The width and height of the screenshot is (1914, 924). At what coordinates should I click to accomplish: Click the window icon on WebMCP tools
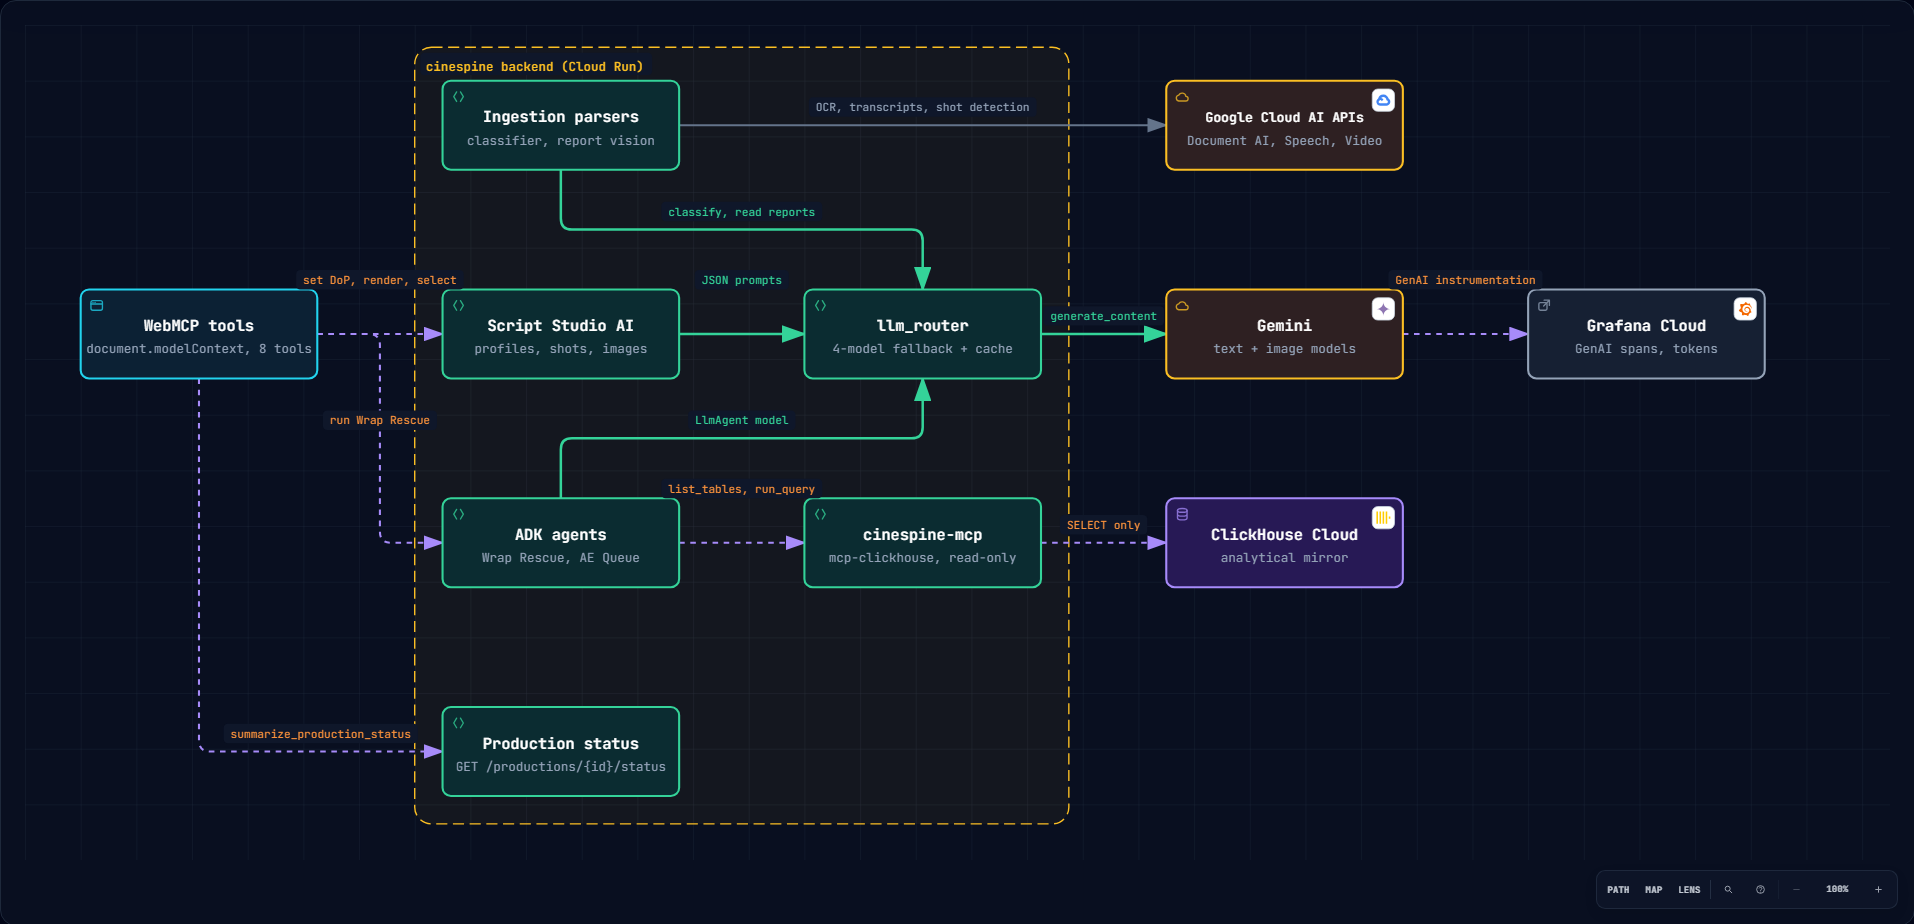(x=97, y=305)
